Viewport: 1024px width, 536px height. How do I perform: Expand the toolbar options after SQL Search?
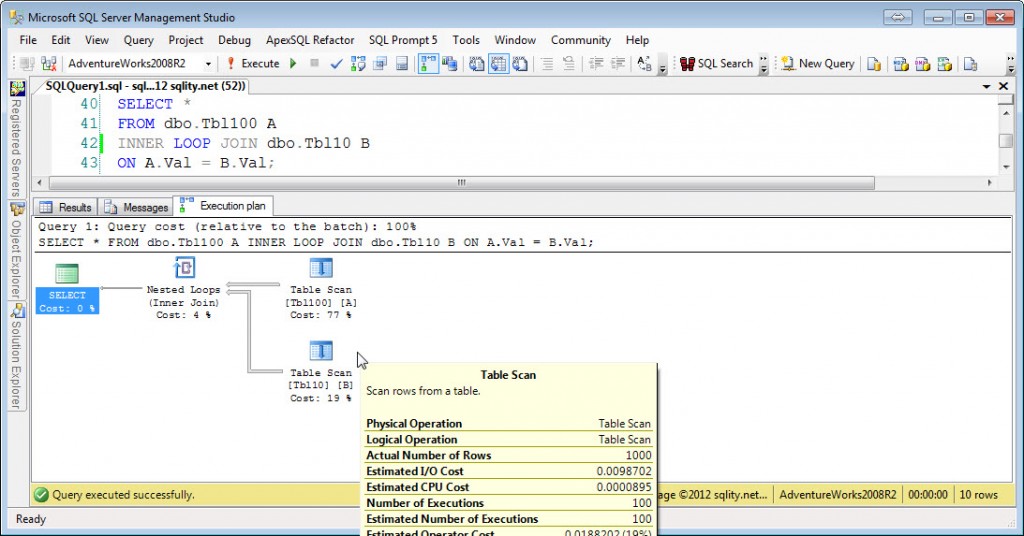[x=763, y=64]
